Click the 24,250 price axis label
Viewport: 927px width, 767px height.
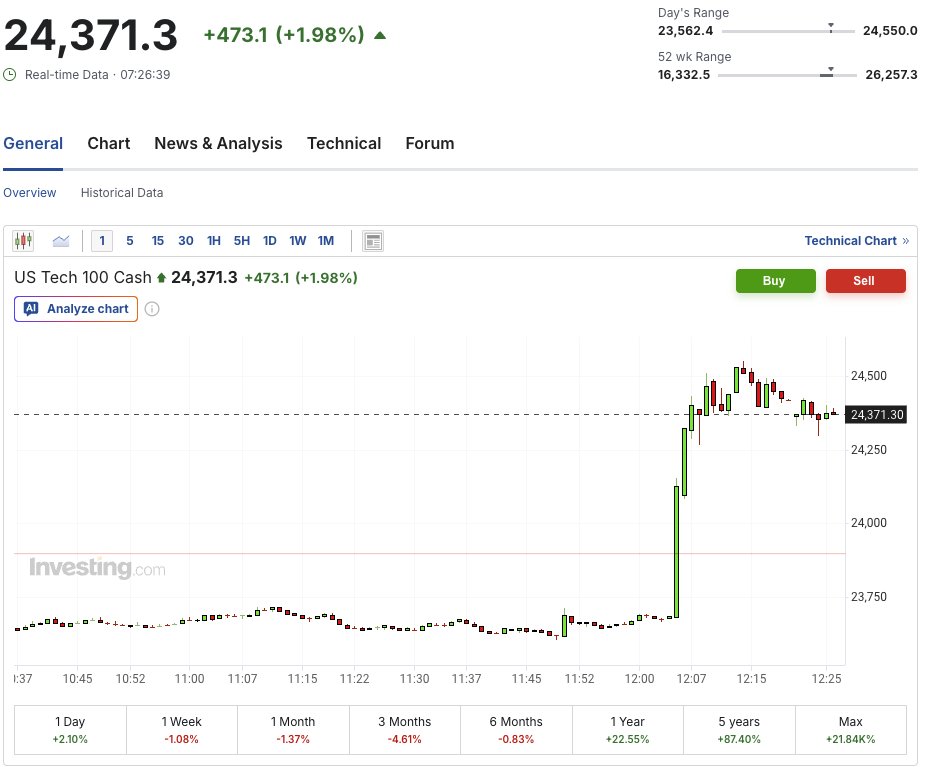pyautogui.click(x=868, y=450)
